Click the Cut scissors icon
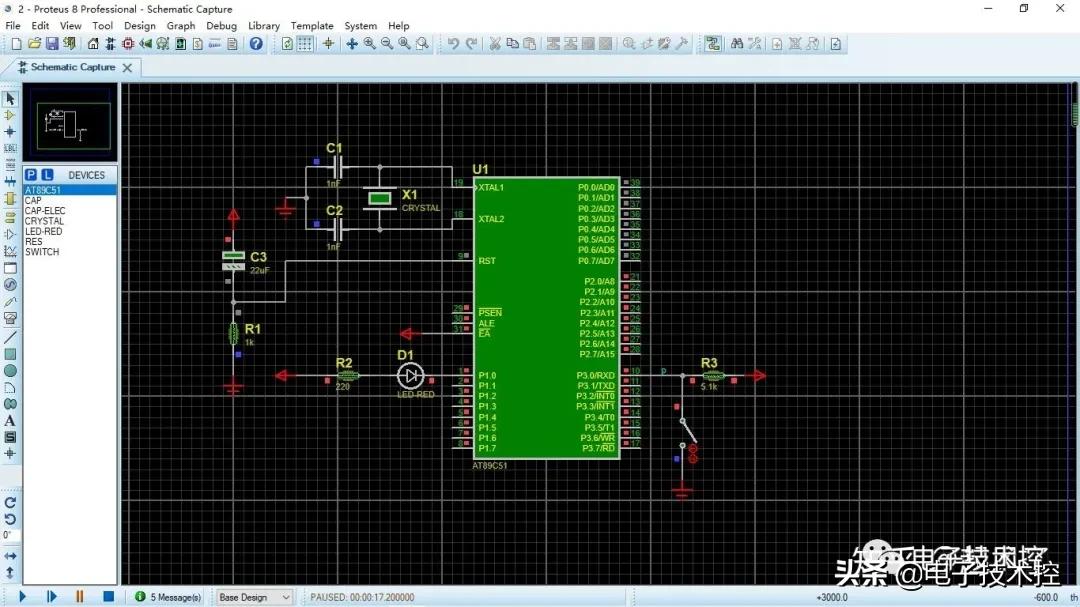1080x607 pixels. 494,44
